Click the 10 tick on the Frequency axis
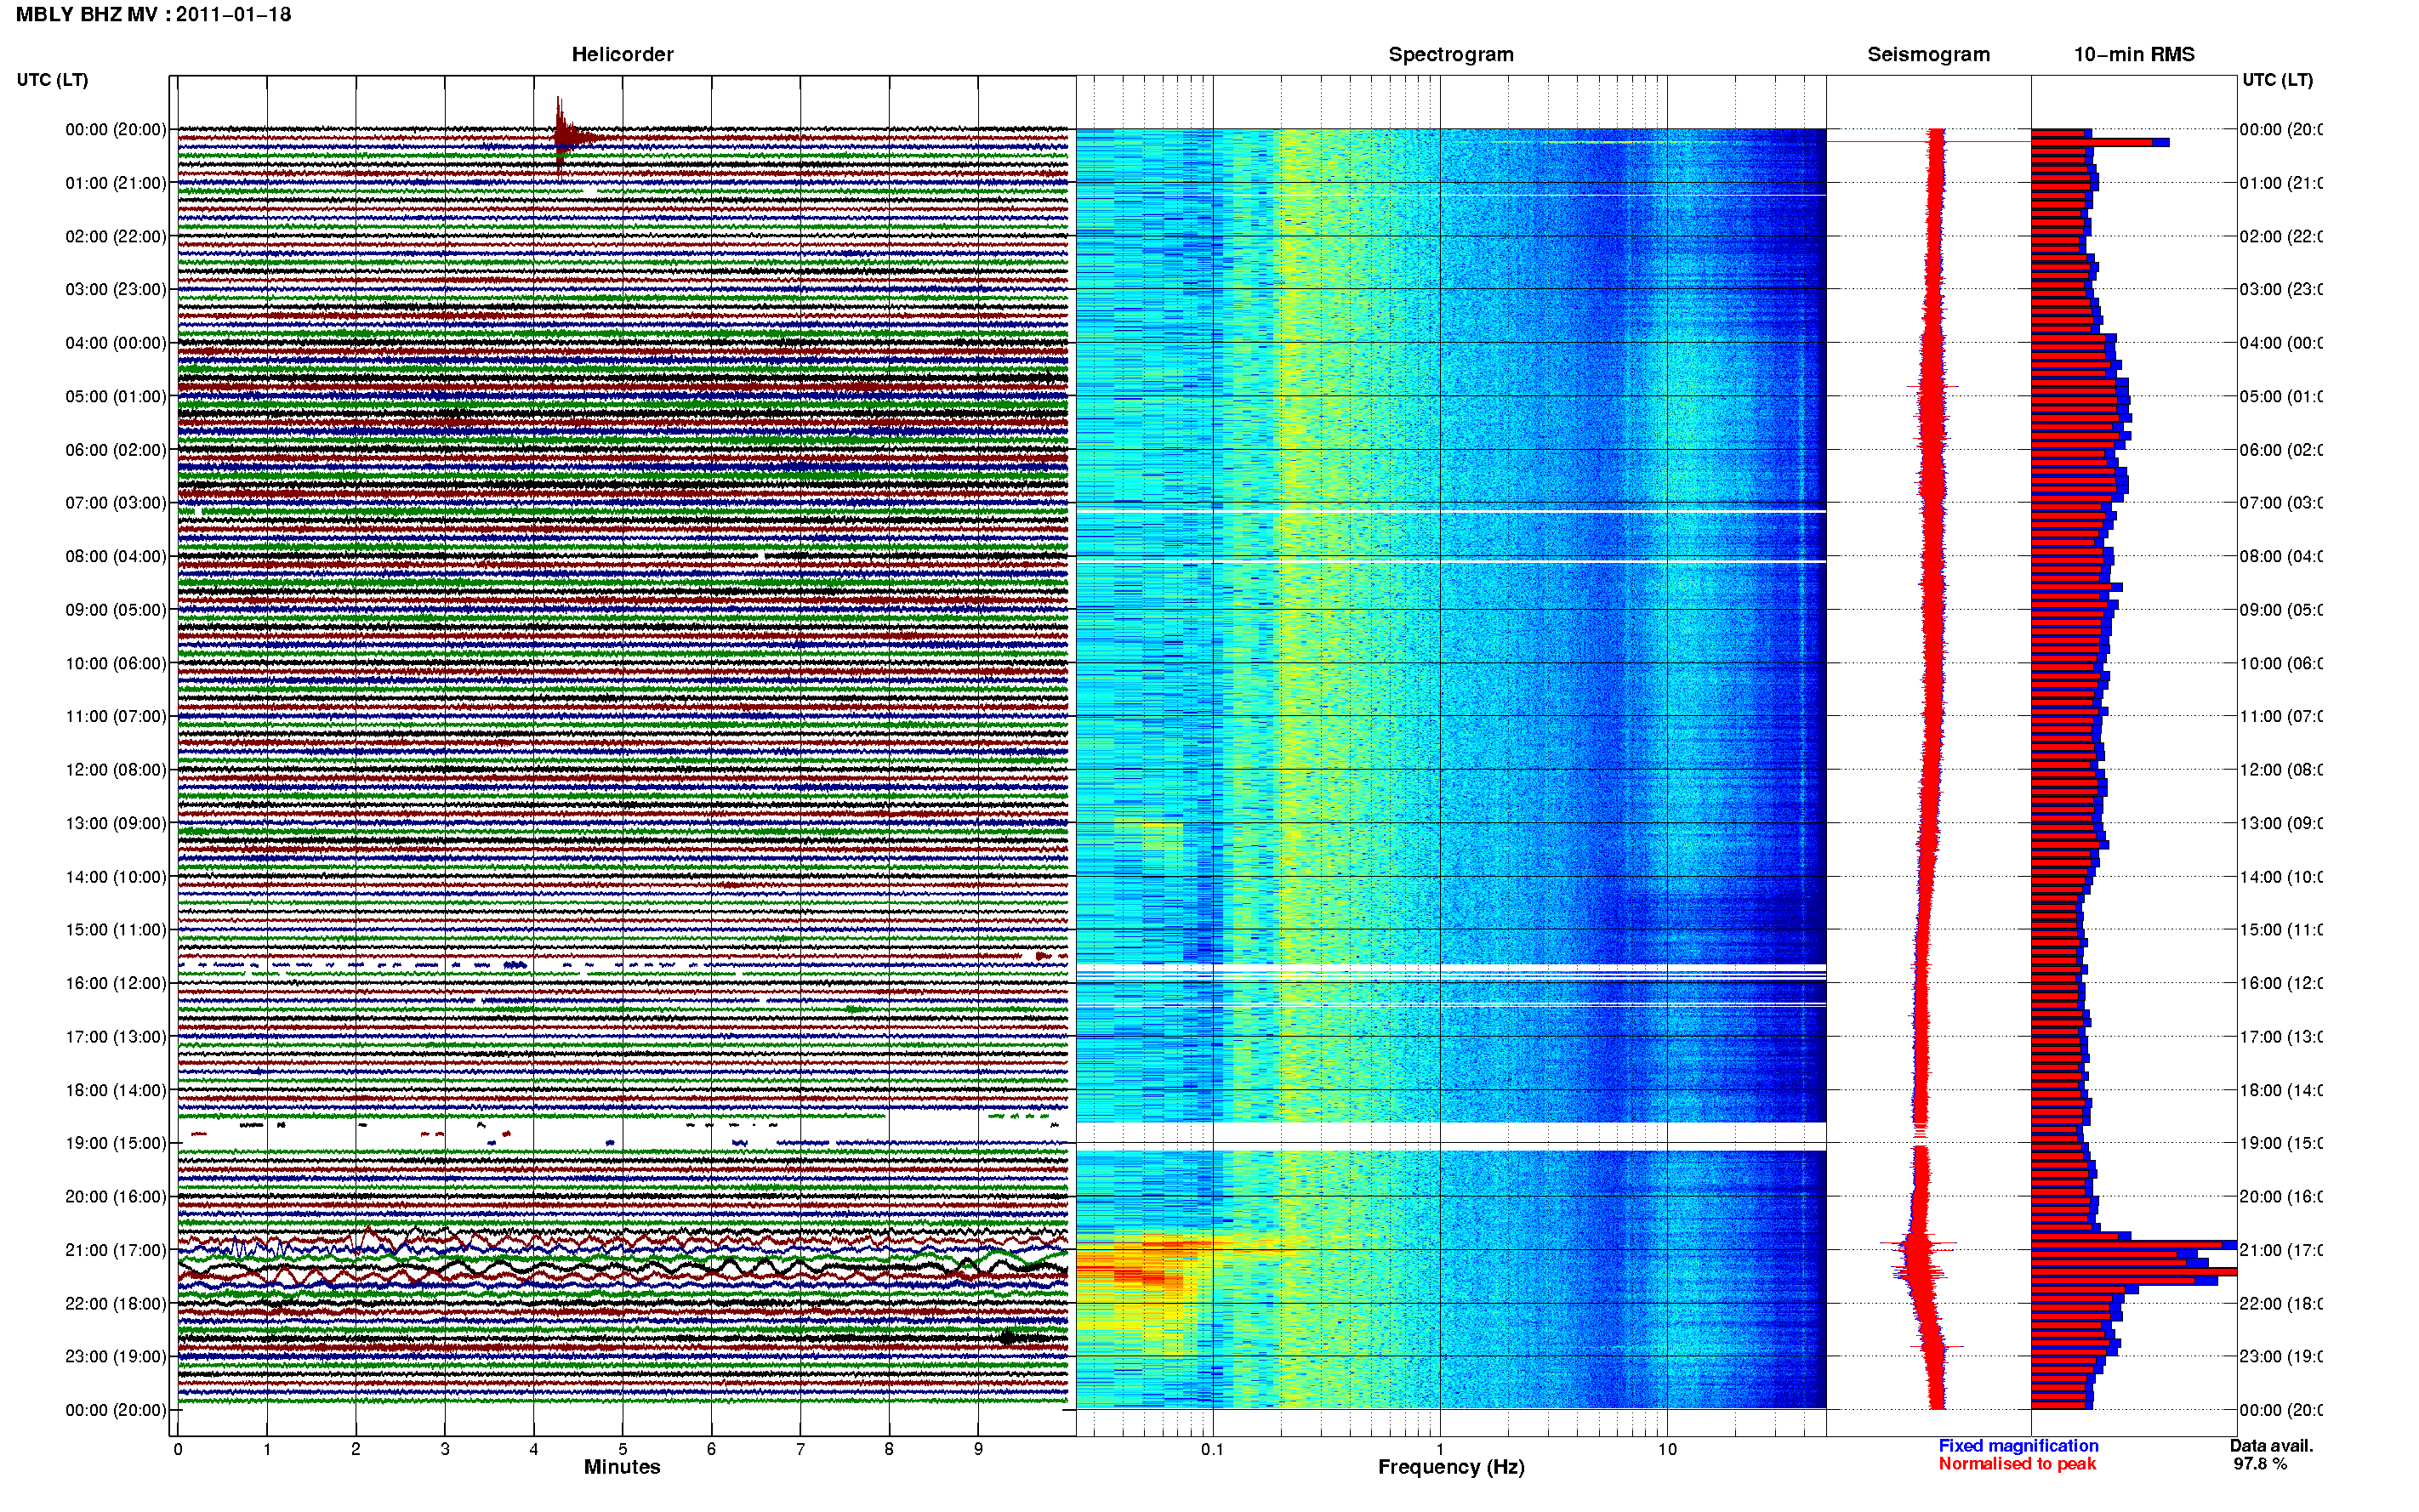 [1667, 1449]
